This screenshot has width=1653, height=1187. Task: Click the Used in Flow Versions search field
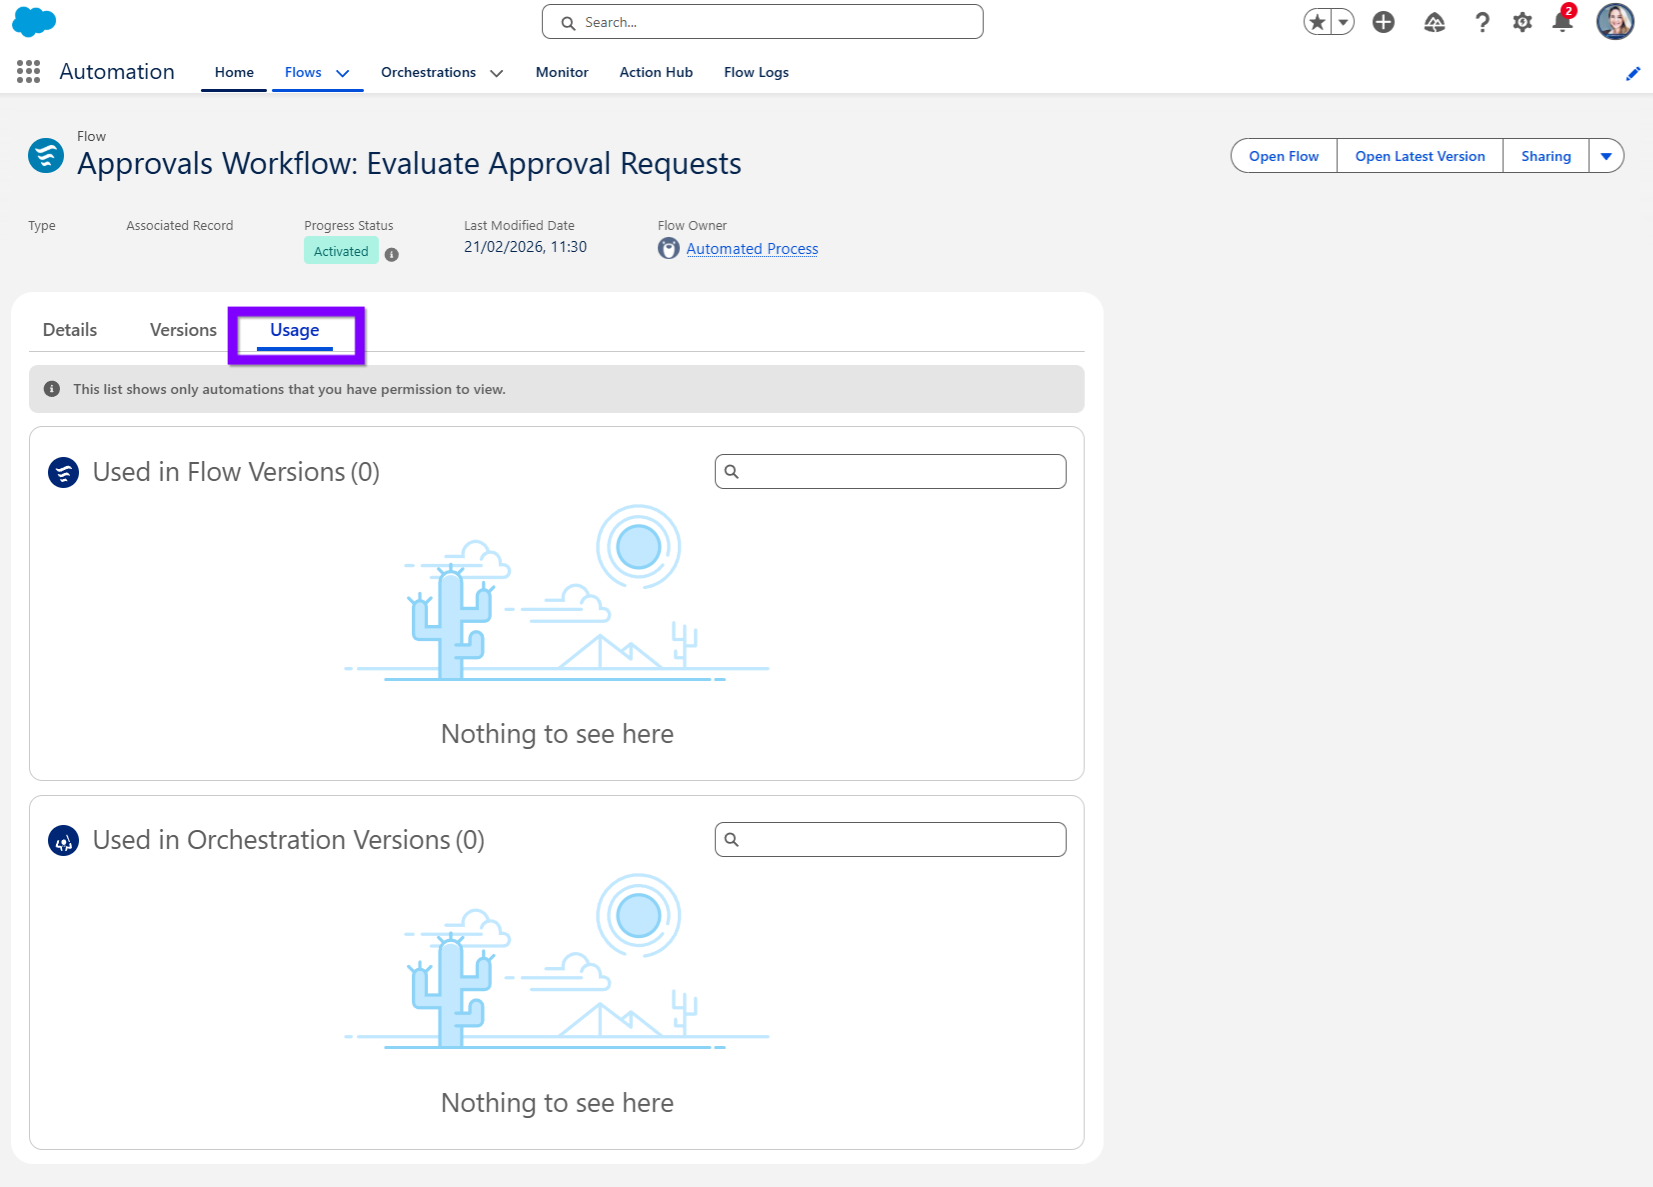900,472
